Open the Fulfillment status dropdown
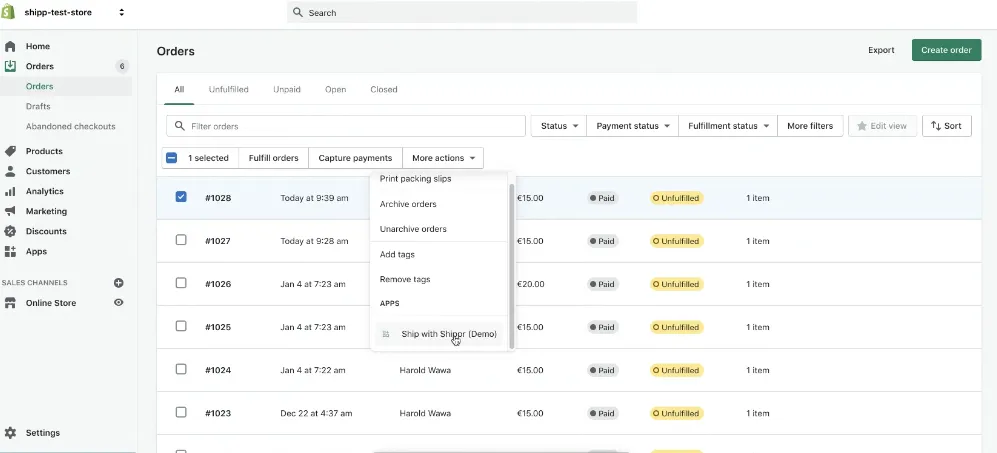997x453 pixels. [728, 126]
